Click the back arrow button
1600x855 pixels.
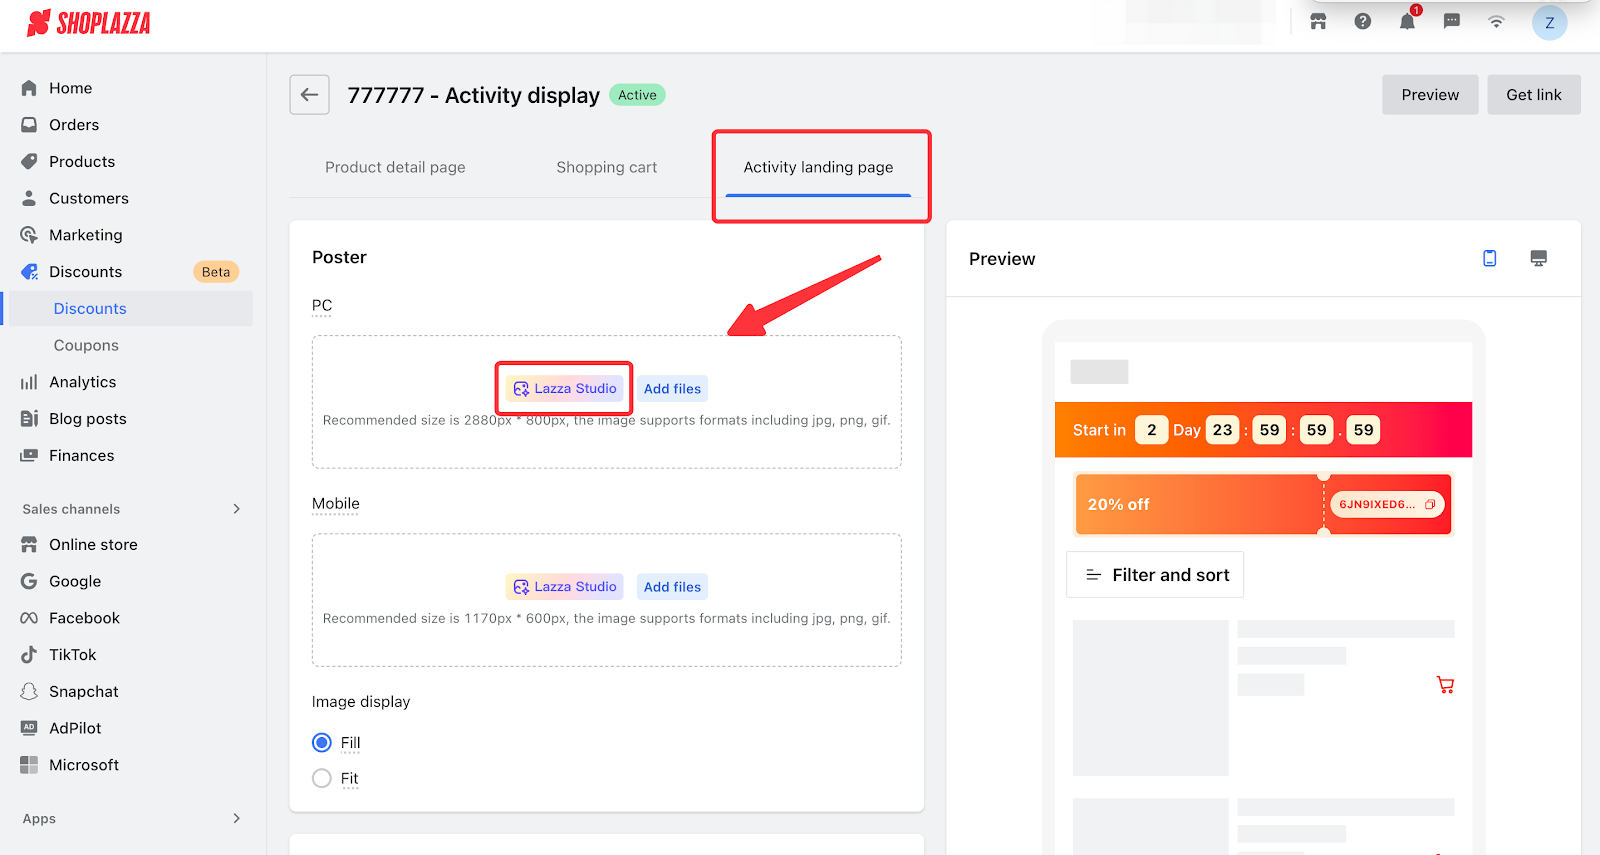coord(309,95)
